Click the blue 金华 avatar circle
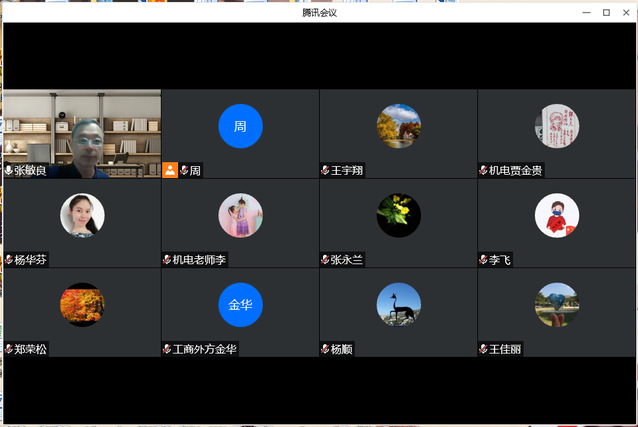Screen dimensions: 638x427 click(x=240, y=305)
